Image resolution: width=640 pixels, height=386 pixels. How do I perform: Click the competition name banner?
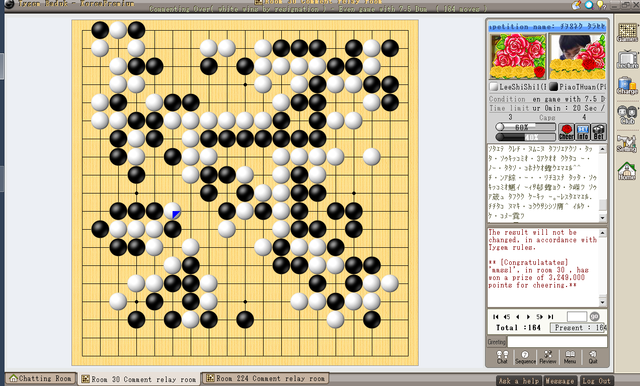click(547, 27)
